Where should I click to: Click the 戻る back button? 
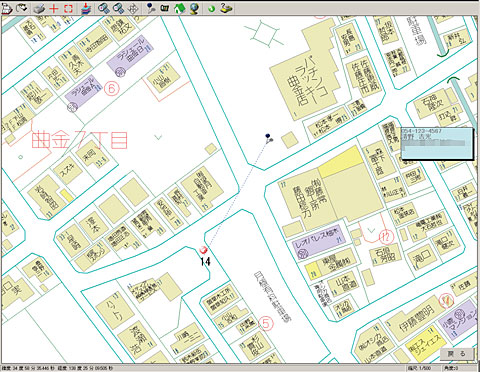pos(457,354)
